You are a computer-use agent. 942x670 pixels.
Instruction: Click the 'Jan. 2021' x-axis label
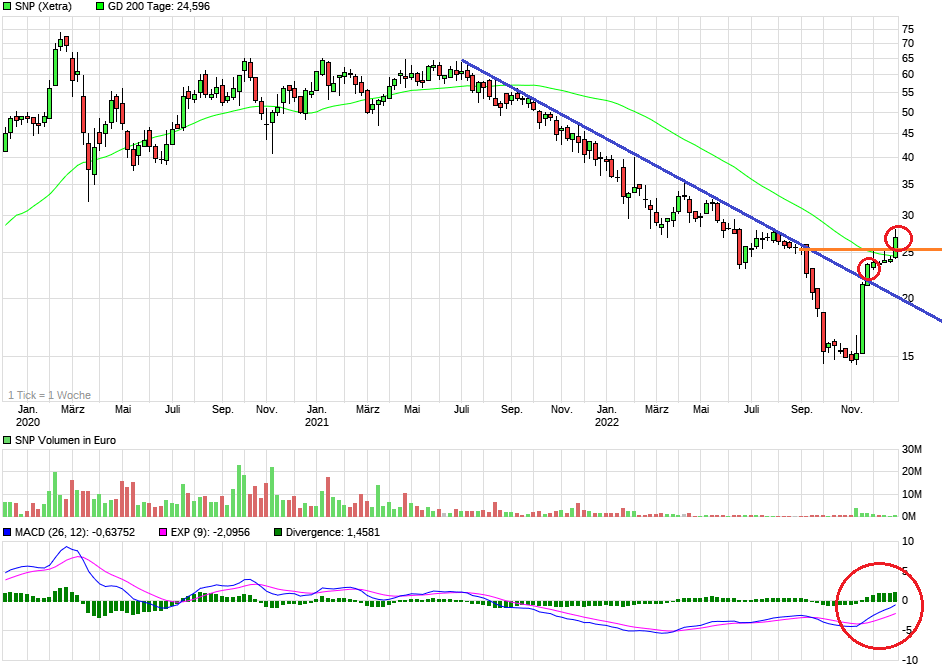pos(317,415)
